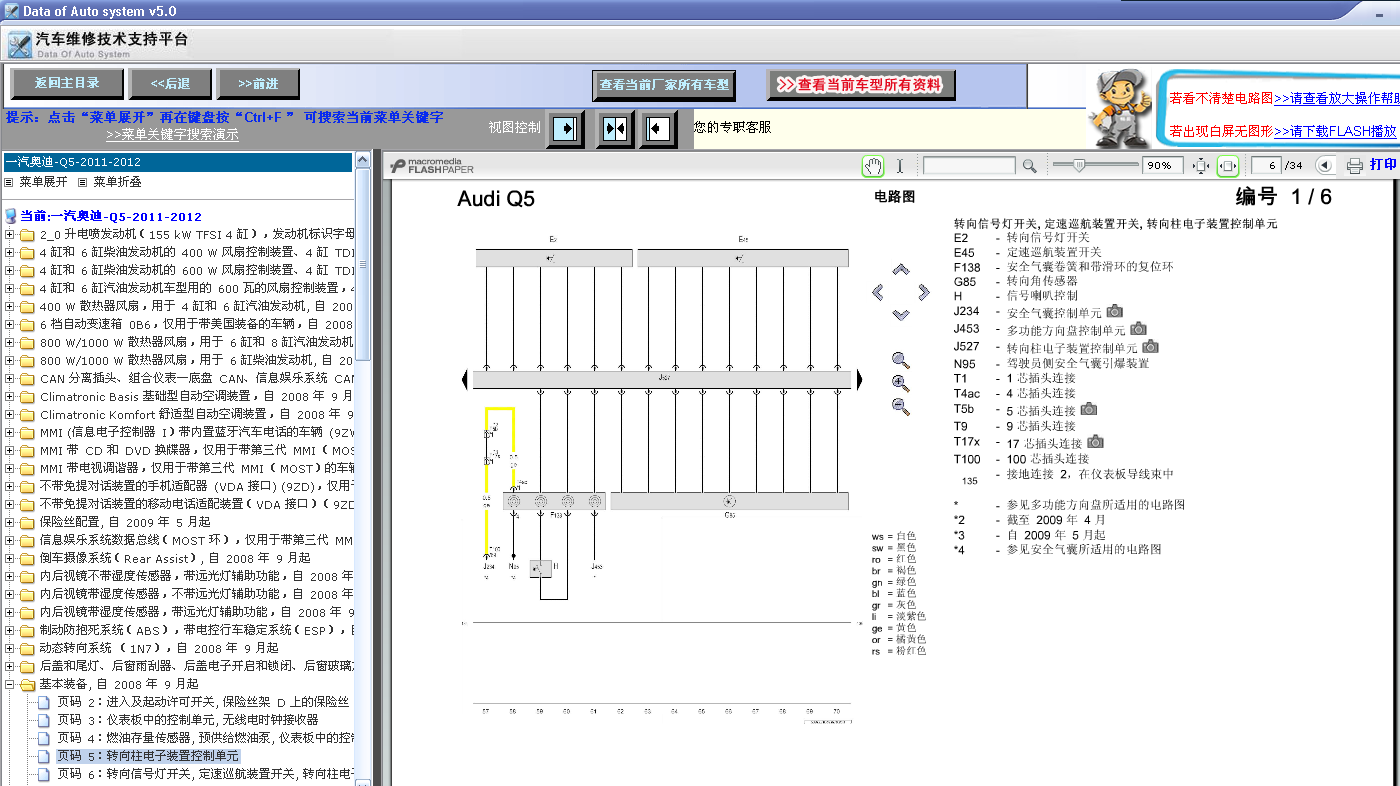Select the FlashPaper hand pan tool

pyautogui.click(x=873, y=166)
